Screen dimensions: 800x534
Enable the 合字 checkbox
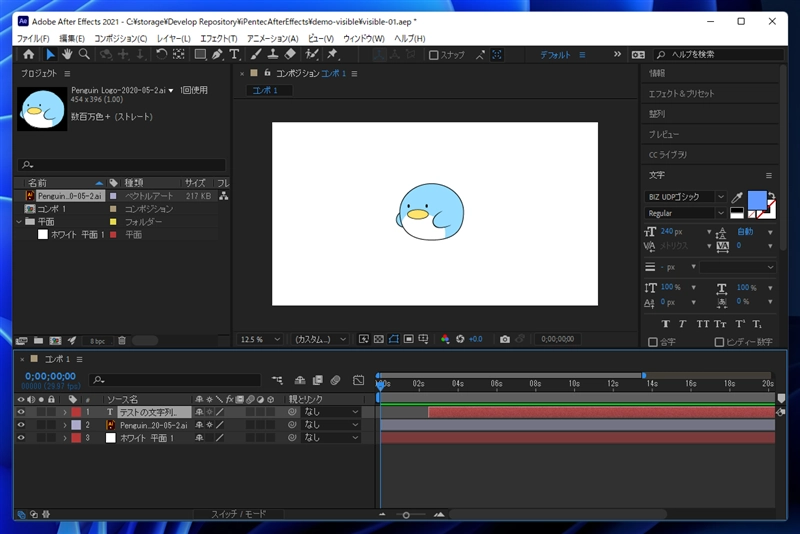click(653, 342)
